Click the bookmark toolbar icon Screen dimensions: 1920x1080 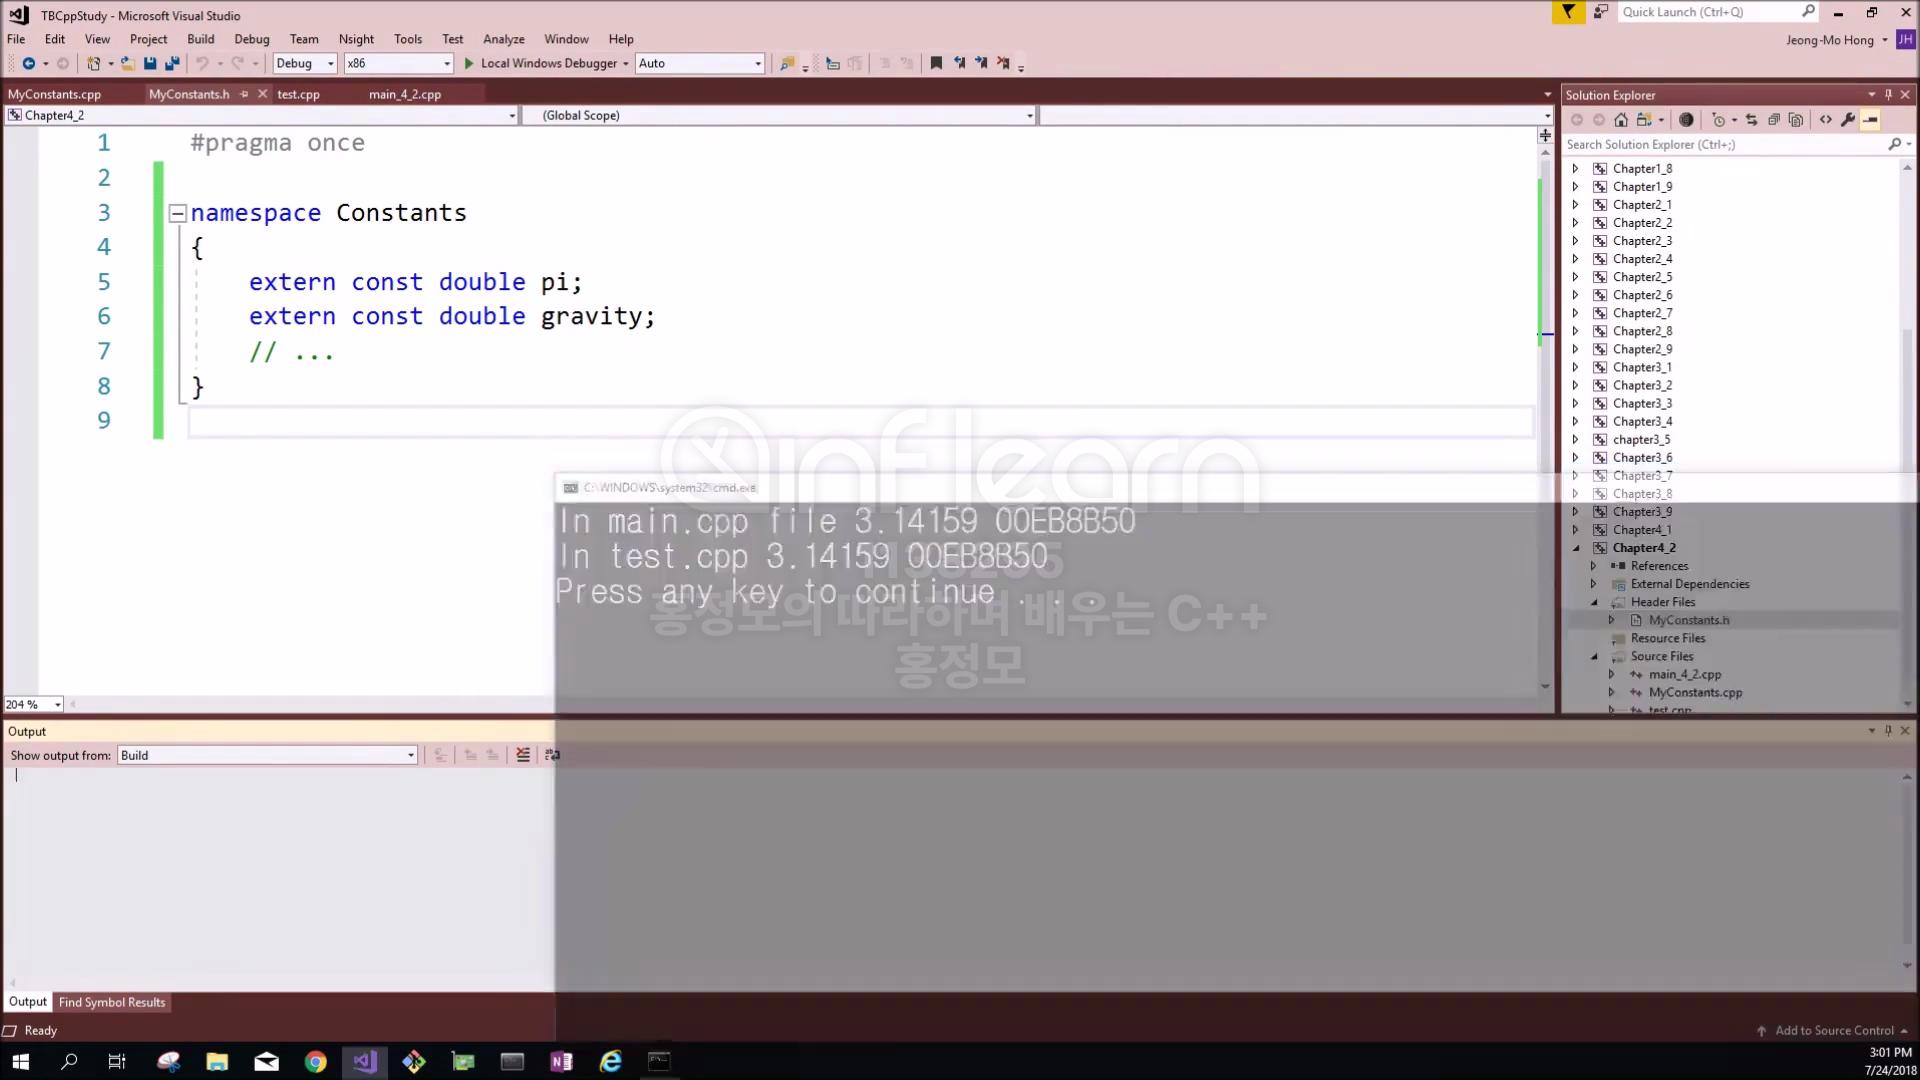click(x=936, y=63)
